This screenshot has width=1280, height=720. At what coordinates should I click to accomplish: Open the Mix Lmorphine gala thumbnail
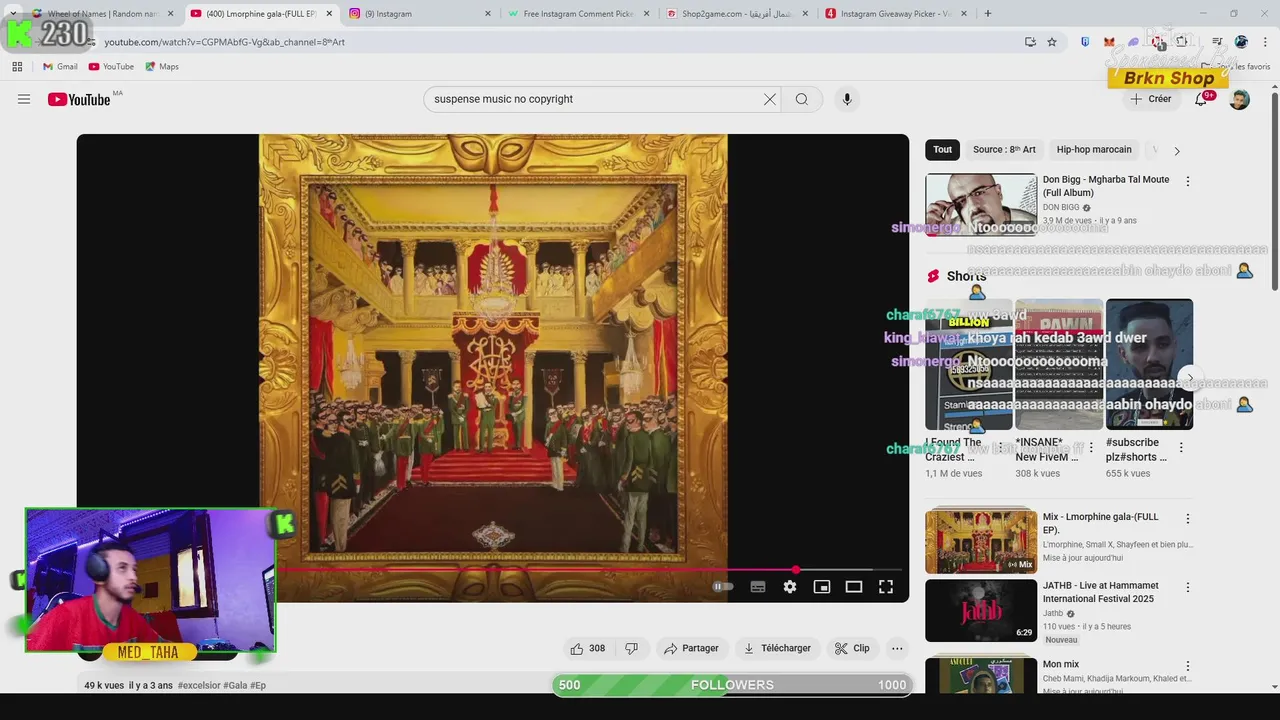(981, 541)
